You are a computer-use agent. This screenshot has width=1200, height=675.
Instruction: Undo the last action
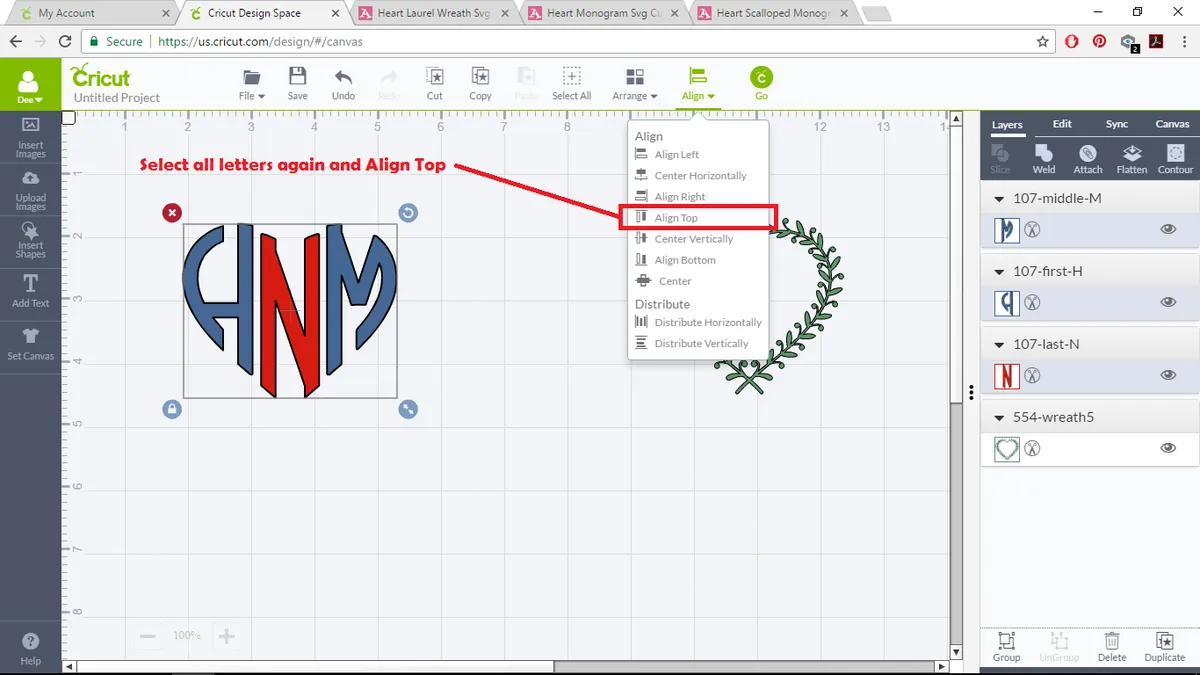(343, 84)
